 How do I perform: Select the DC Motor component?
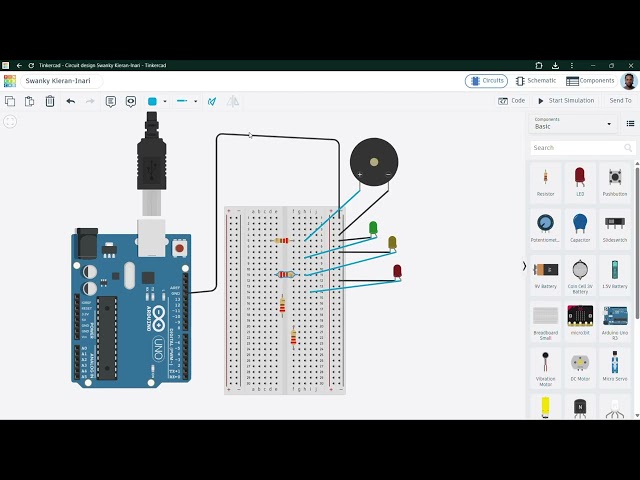click(580, 367)
